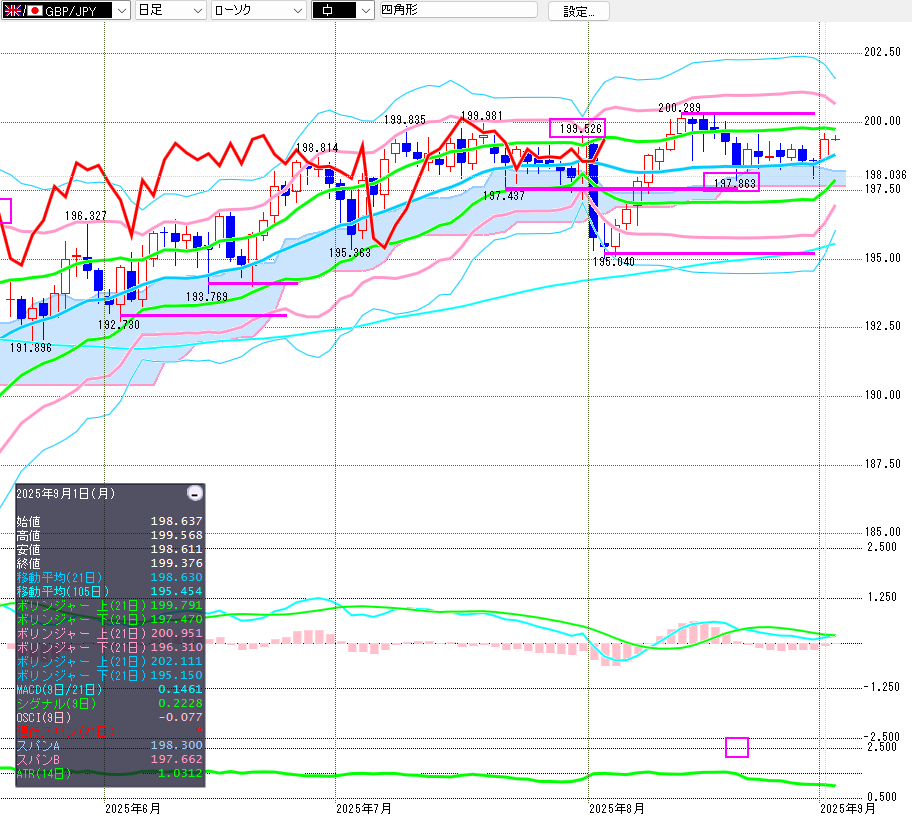
Task: Click the 移動平均(105日) row
Action: point(109,591)
